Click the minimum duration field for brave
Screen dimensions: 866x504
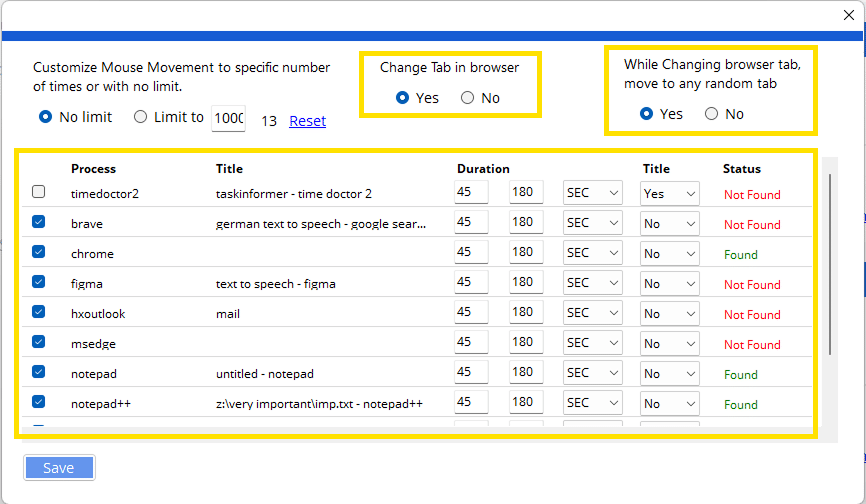pos(471,223)
